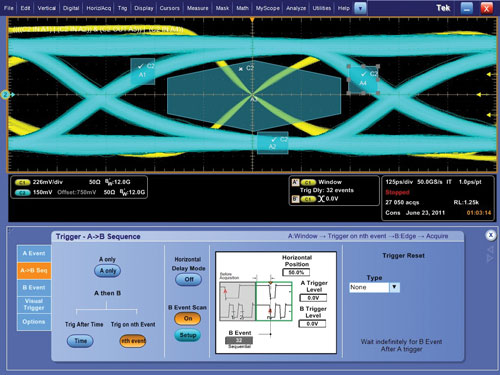
Task: Enable A only trigger mode
Action: 107,271
